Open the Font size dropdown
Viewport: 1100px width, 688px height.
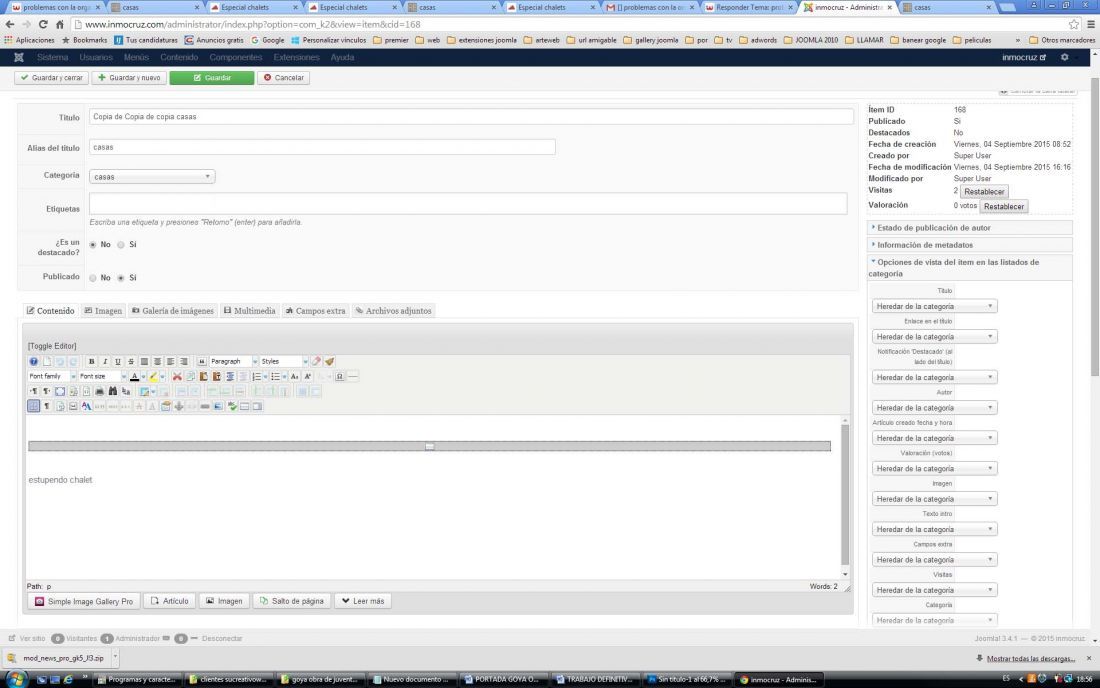pos(102,377)
